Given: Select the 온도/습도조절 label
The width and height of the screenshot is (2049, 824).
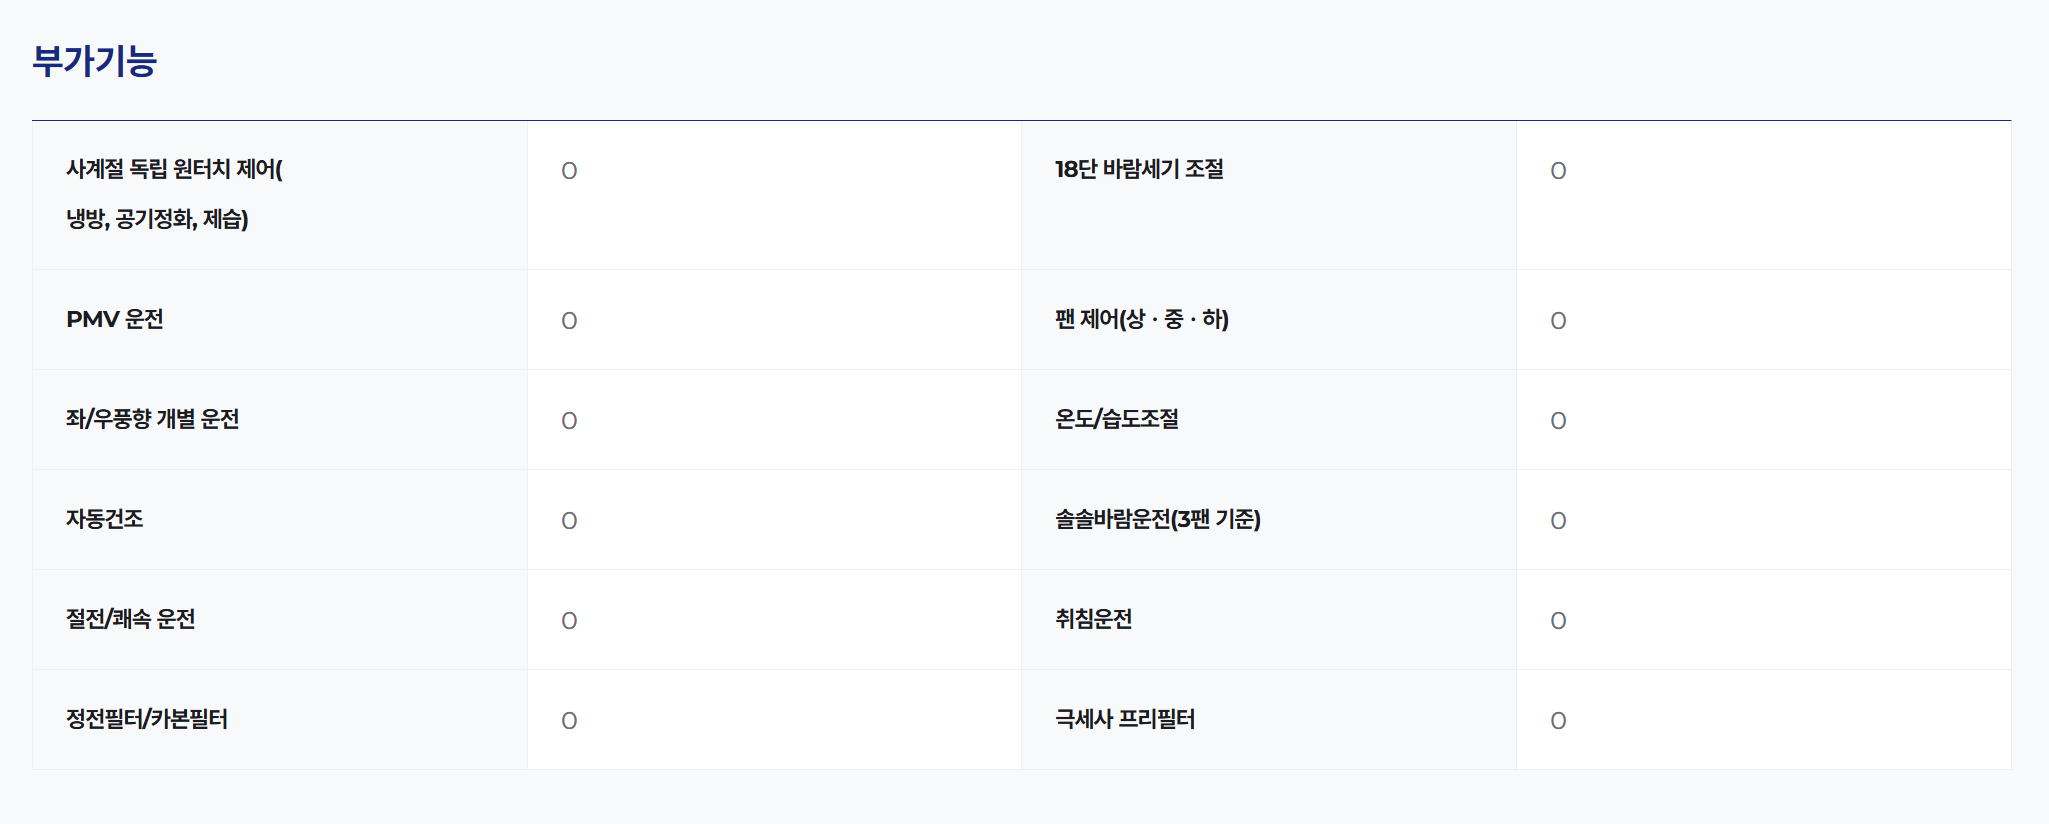Looking at the screenshot, I should (x=1117, y=419).
